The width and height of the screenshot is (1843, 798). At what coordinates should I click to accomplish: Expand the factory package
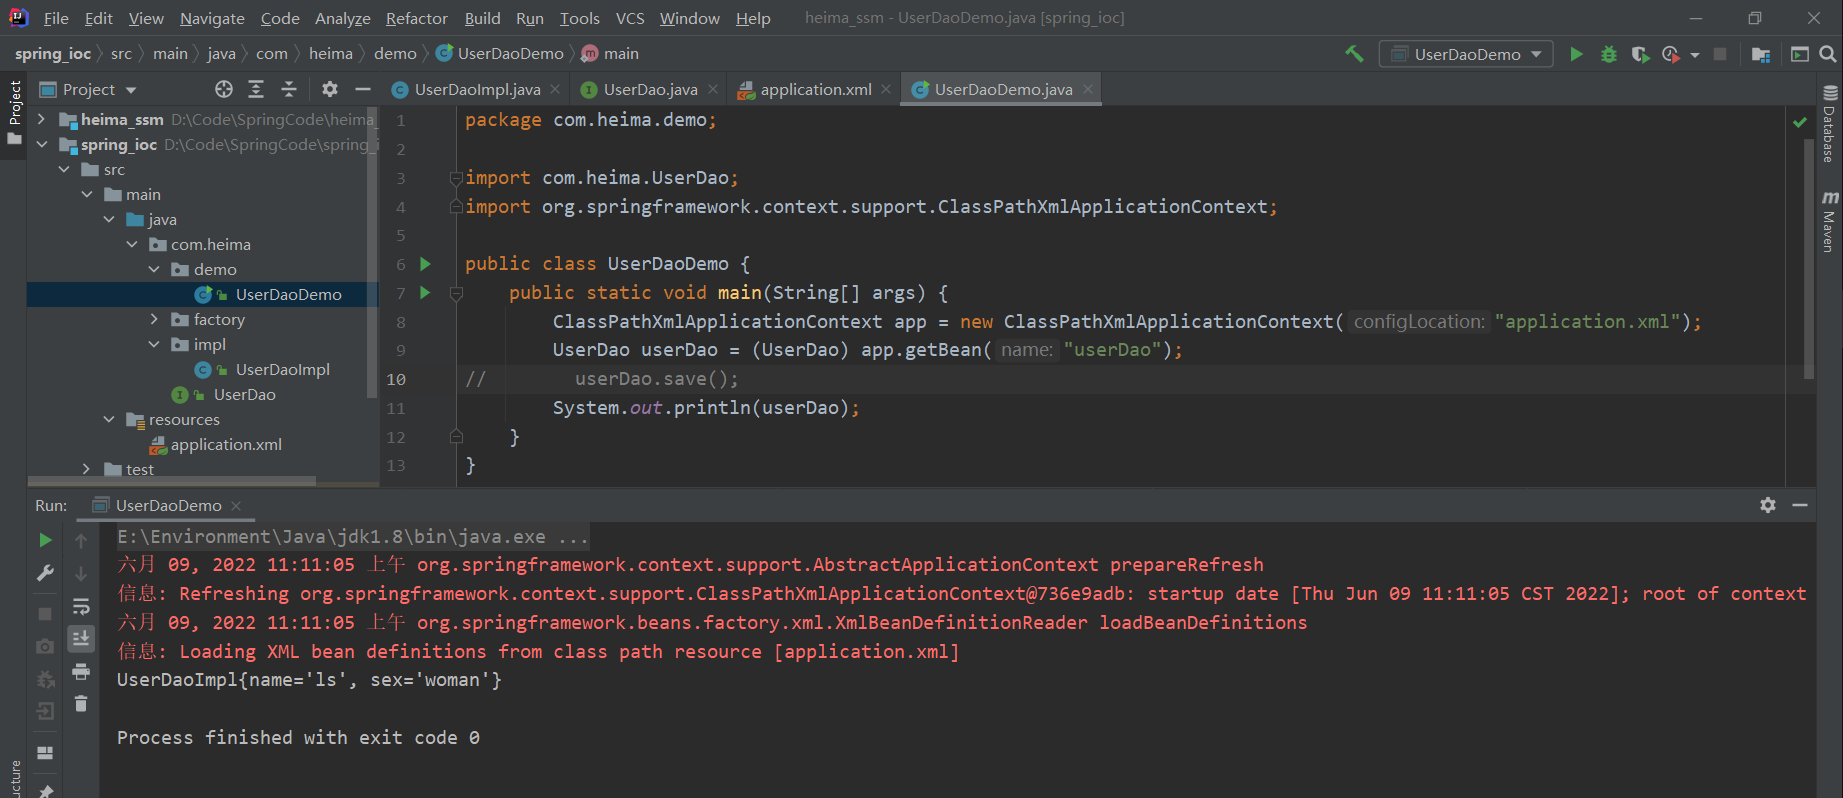click(154, 319)
